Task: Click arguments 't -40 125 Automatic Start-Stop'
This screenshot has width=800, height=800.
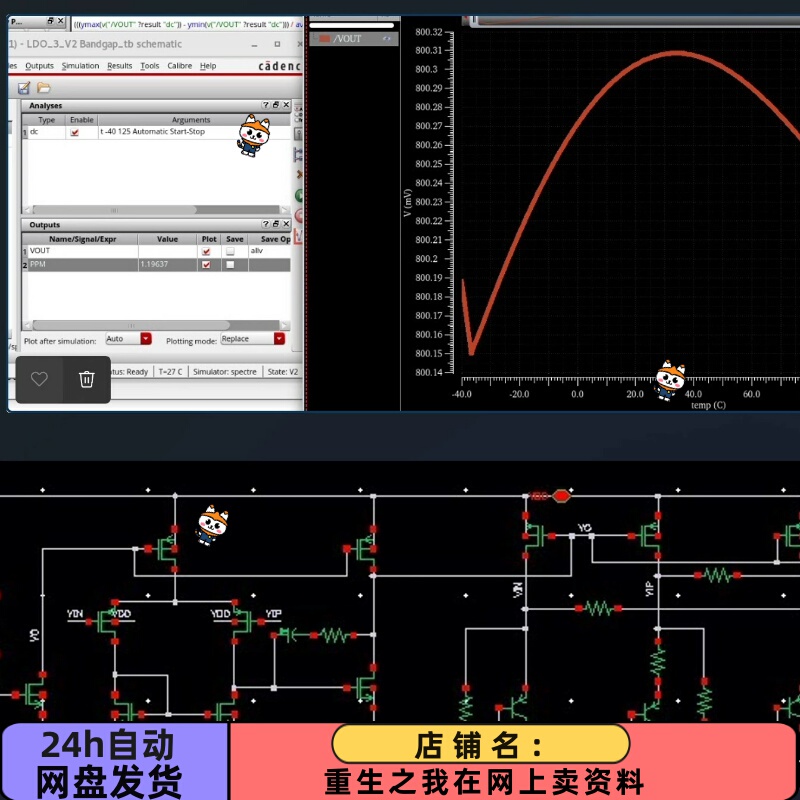Action: click(x=152, y=132)
